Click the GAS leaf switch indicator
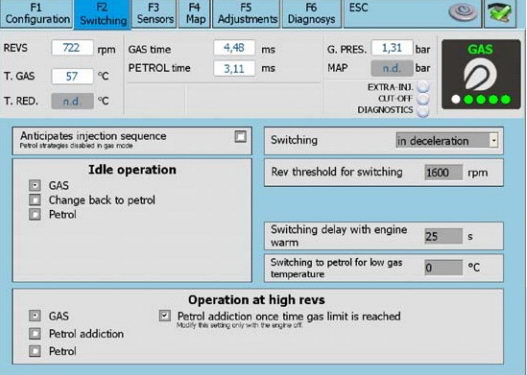 [481, 74]
